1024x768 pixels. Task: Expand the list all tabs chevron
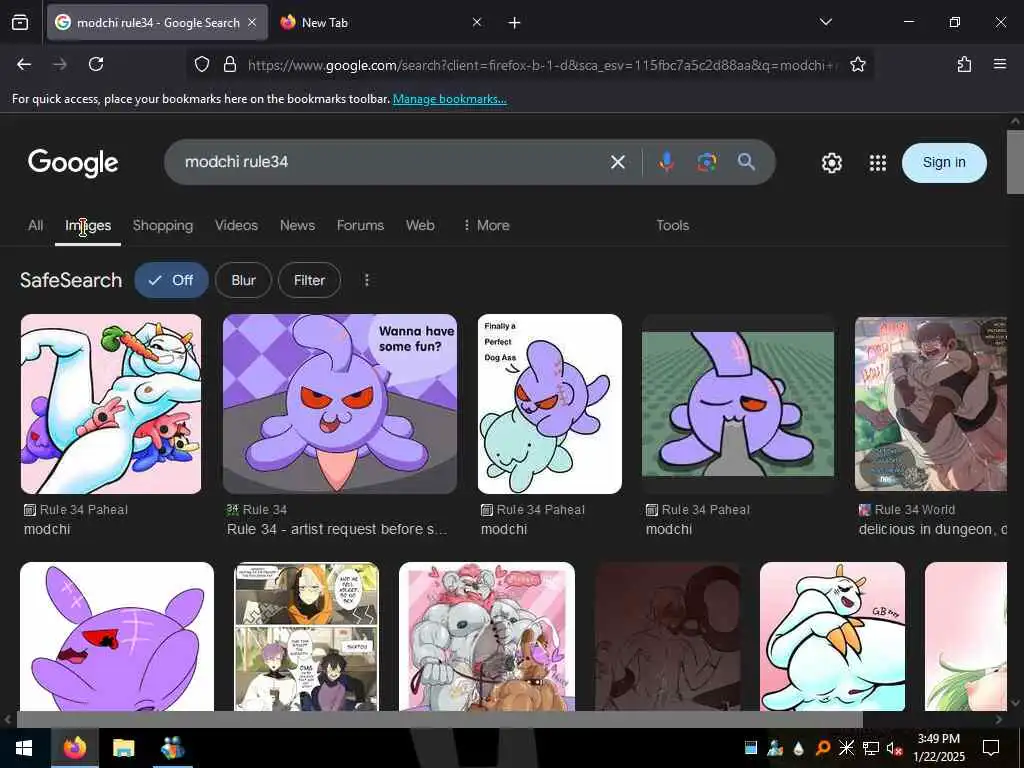click(x=826, y=22)
